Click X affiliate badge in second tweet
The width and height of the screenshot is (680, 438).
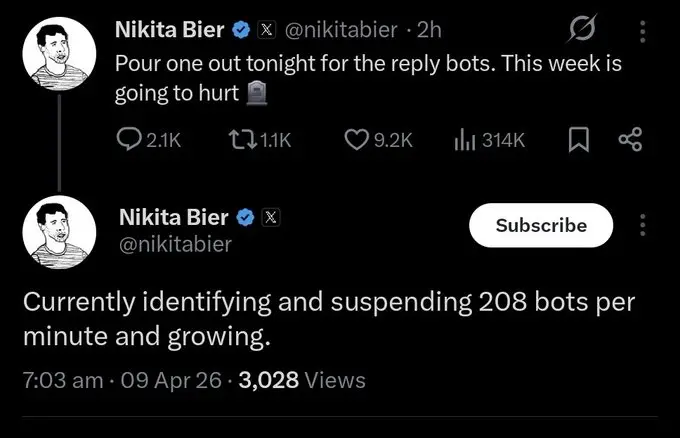click(x=270, y=216)
